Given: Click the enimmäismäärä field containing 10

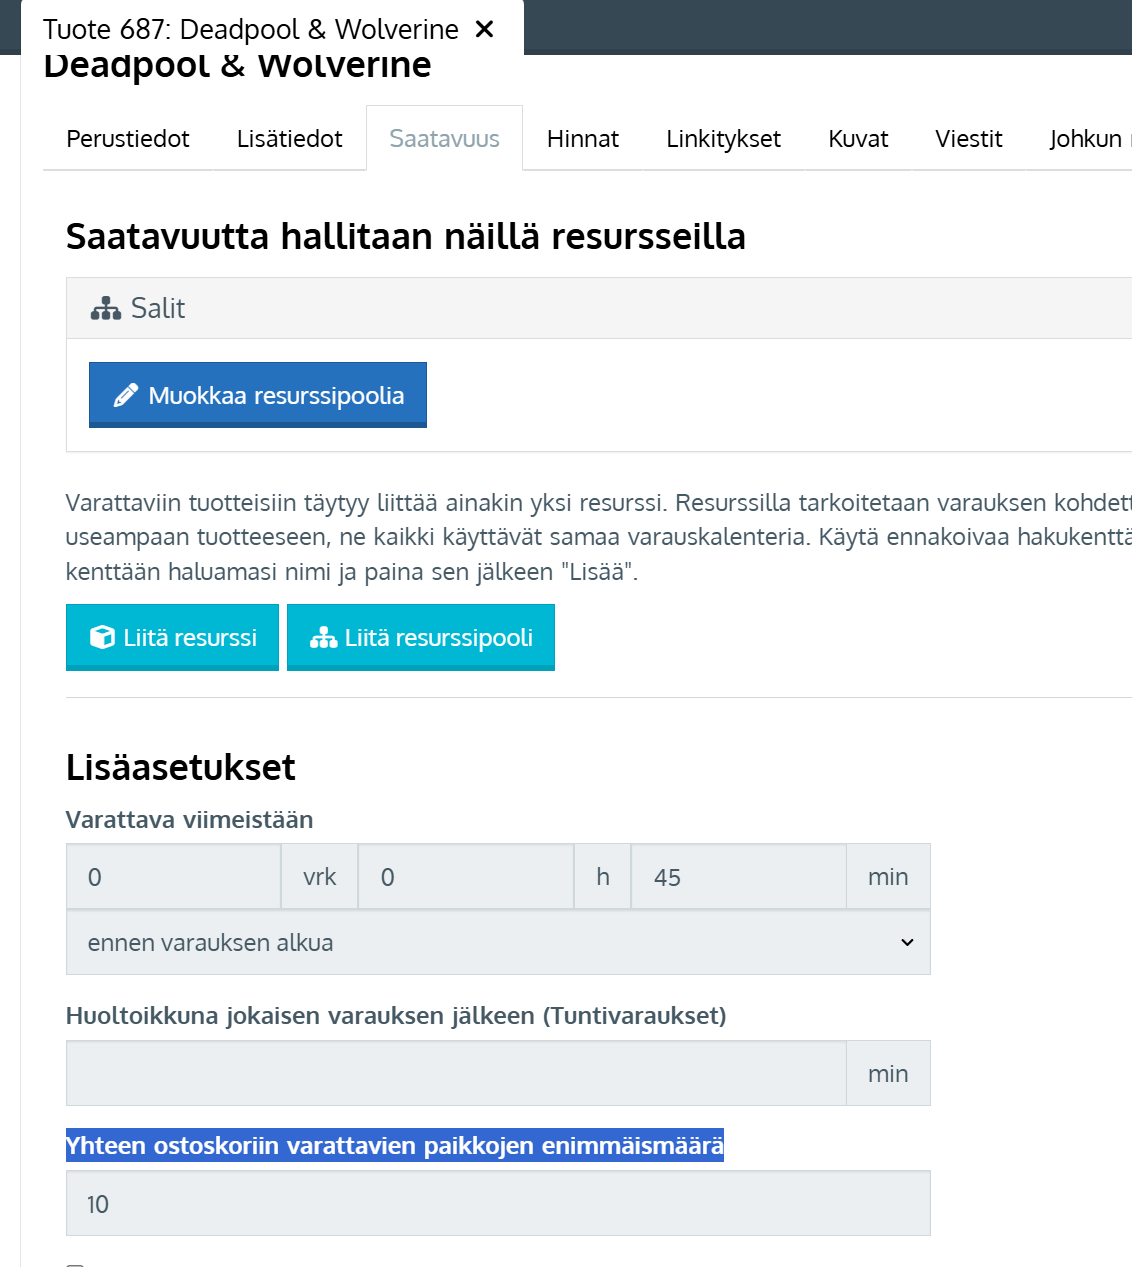Looking at the screenshot, I should point(498,1204).
